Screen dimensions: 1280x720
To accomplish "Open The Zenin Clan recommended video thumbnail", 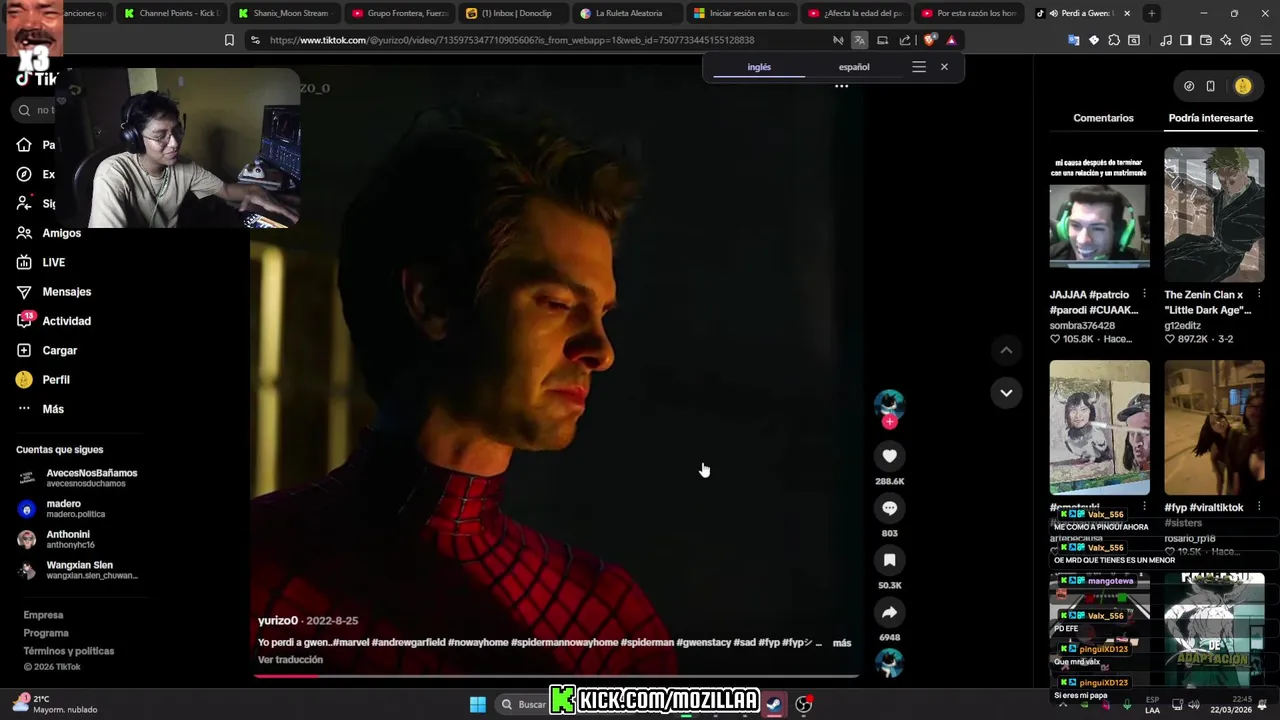I will point(1214,215).
